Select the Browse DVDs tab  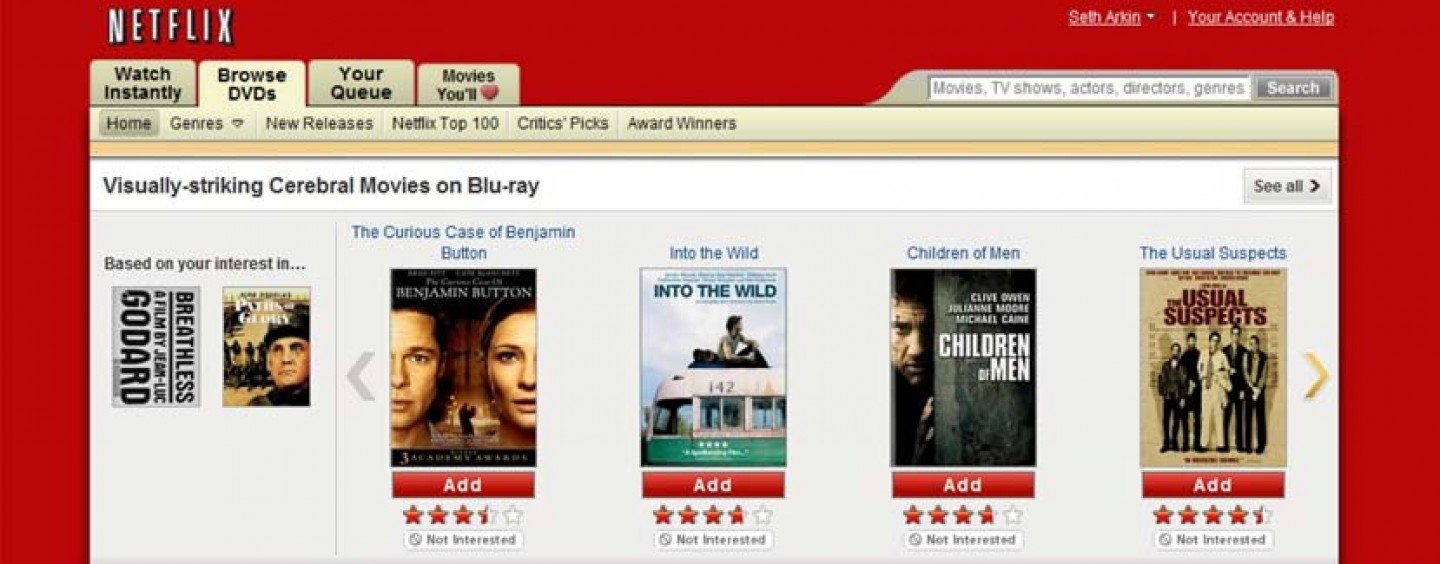[x=252, y=84]
